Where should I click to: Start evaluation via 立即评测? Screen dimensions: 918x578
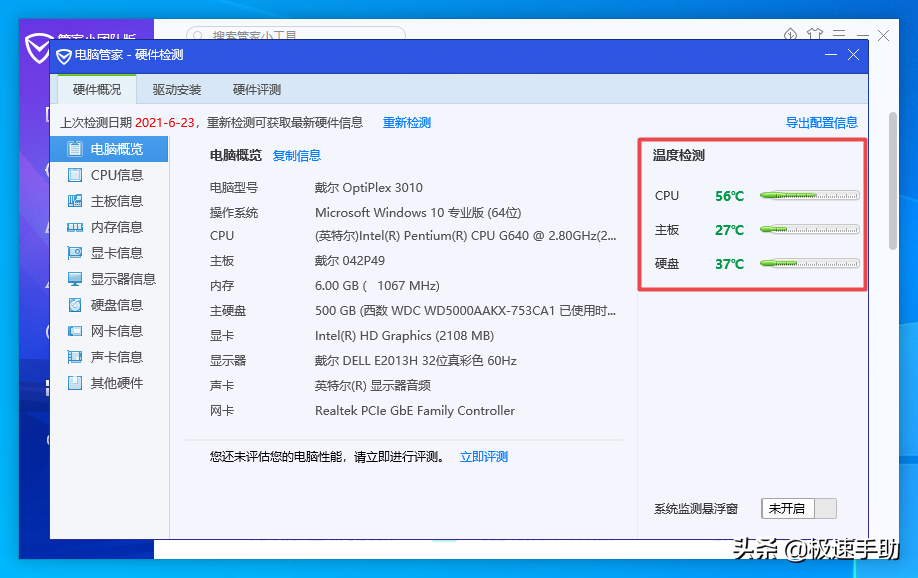coord(483,455)
